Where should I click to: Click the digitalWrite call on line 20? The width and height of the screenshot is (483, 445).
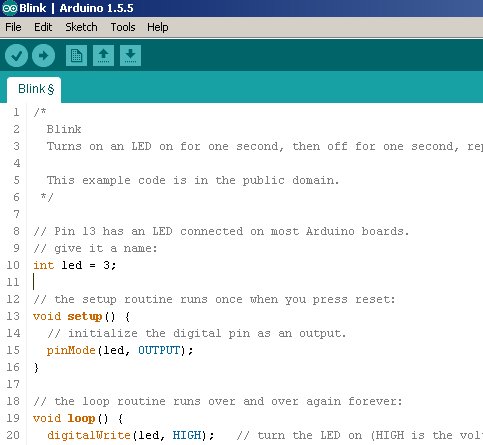(x=89, y=435)
